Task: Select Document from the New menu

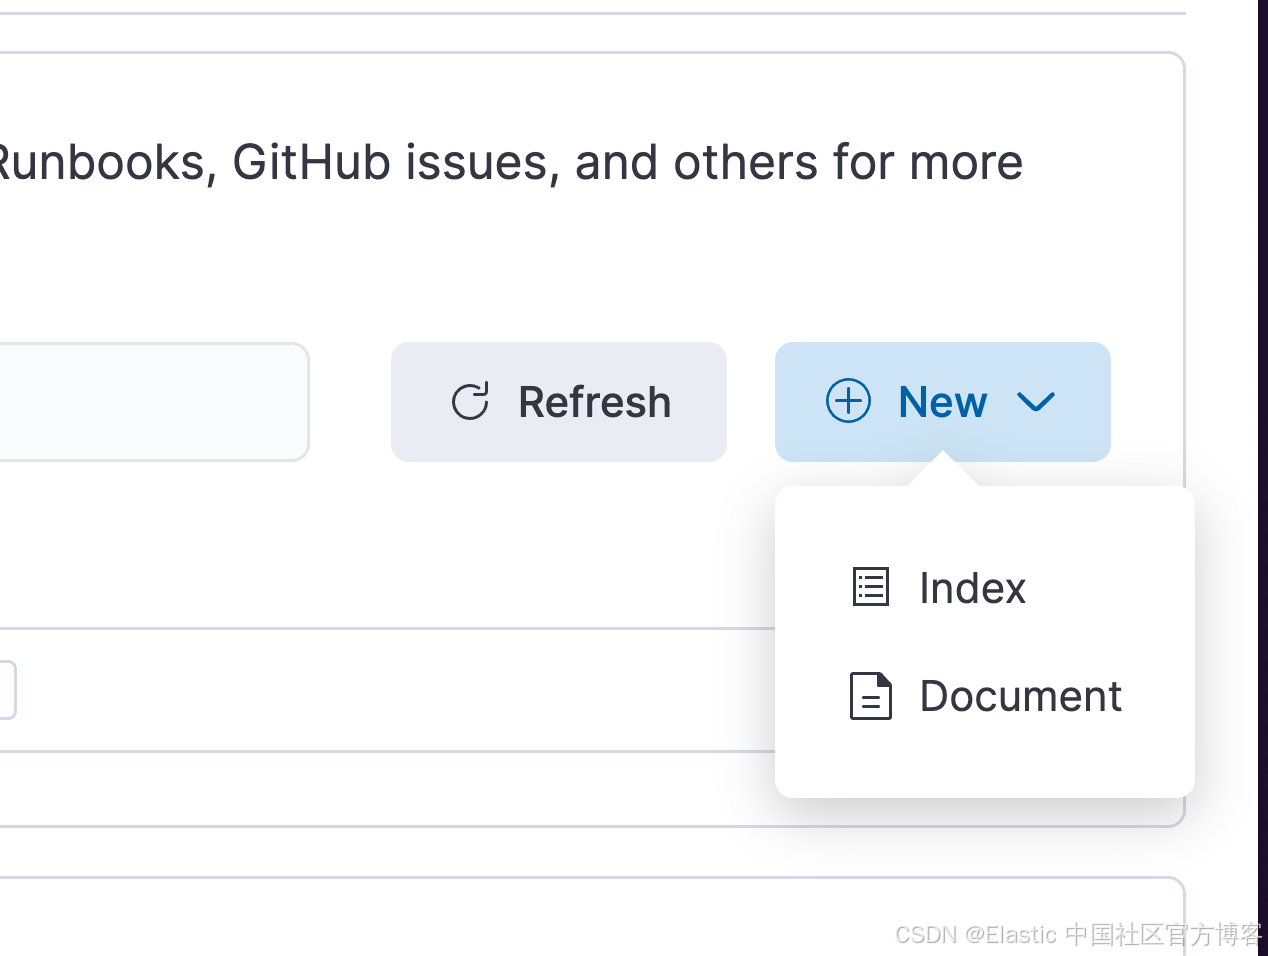Action: [984, 696]
